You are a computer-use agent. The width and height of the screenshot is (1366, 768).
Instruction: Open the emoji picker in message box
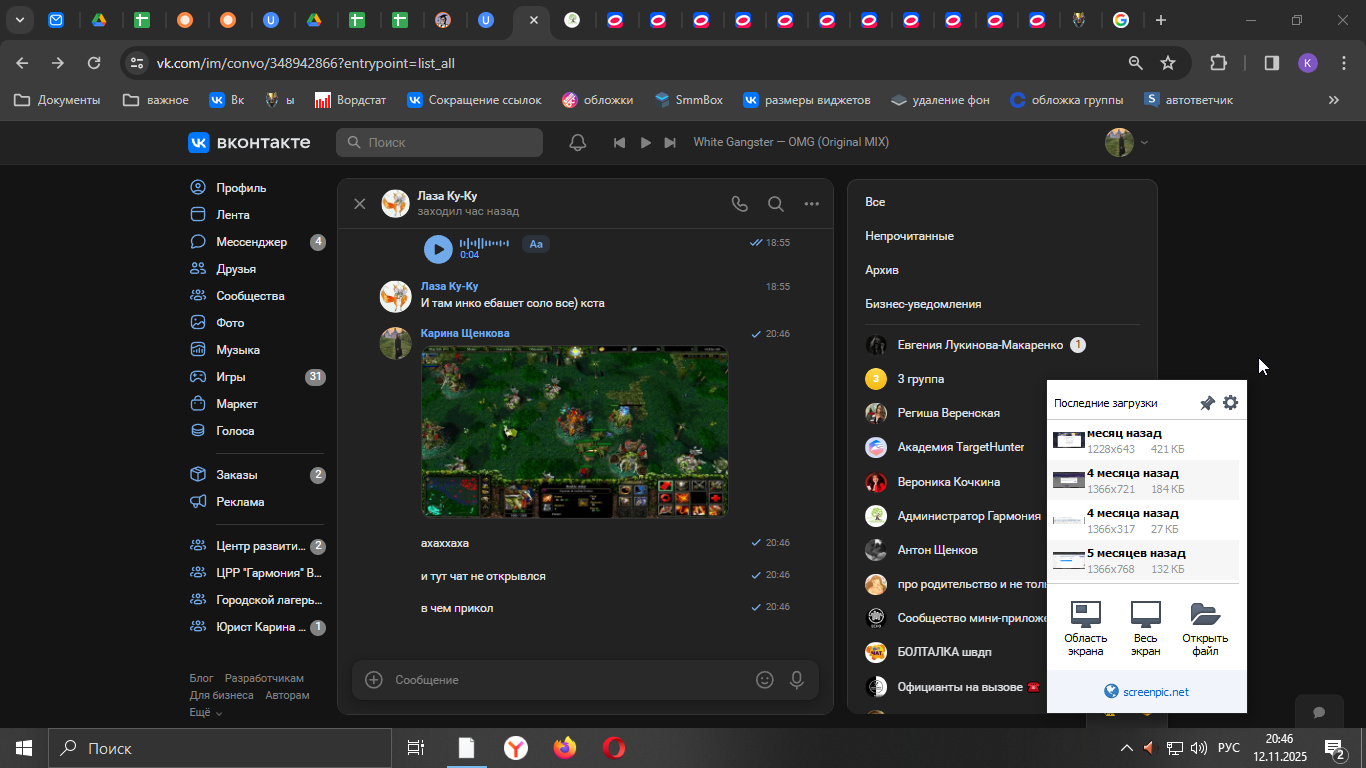(x=765, y=680)
